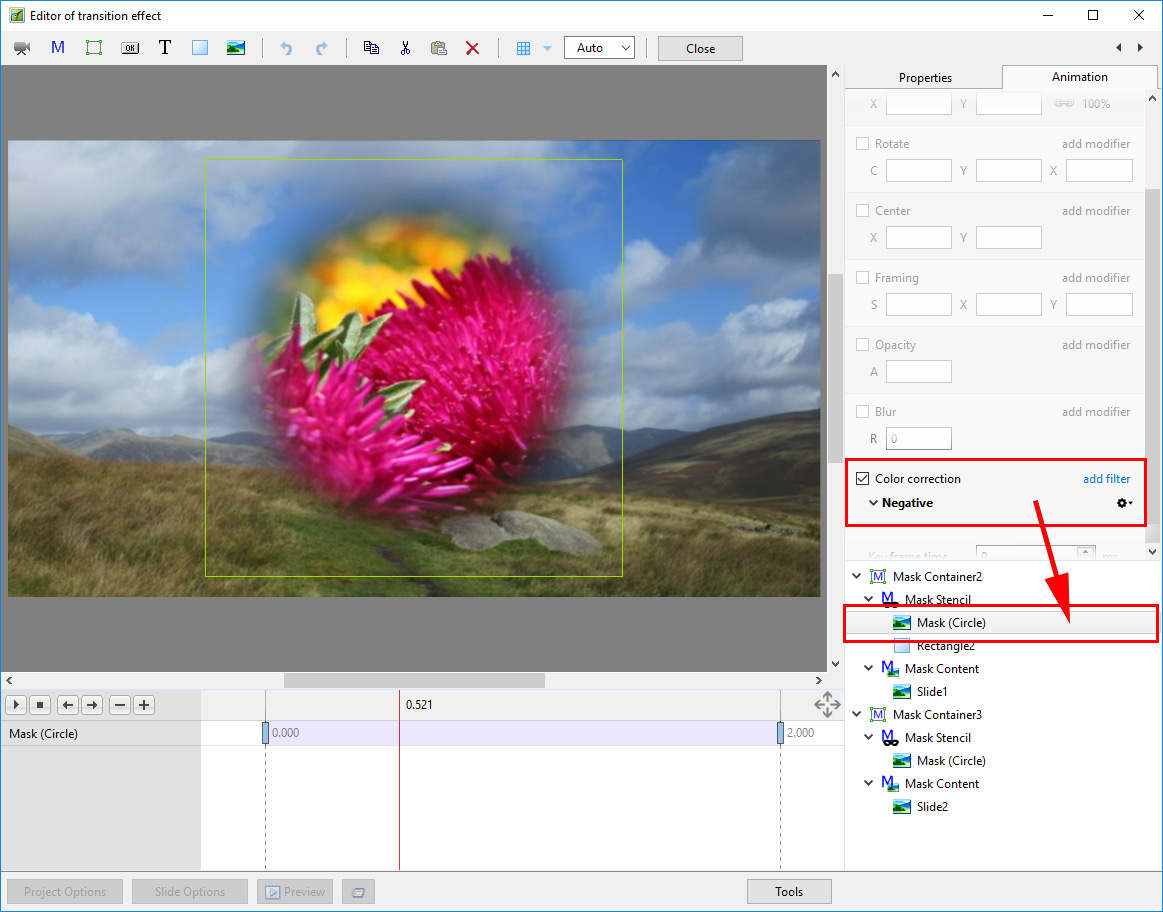This screenshot has height=912, width=1163.
Task: Enable the Opacity checkbox
Action: click(x=863, y=345)
